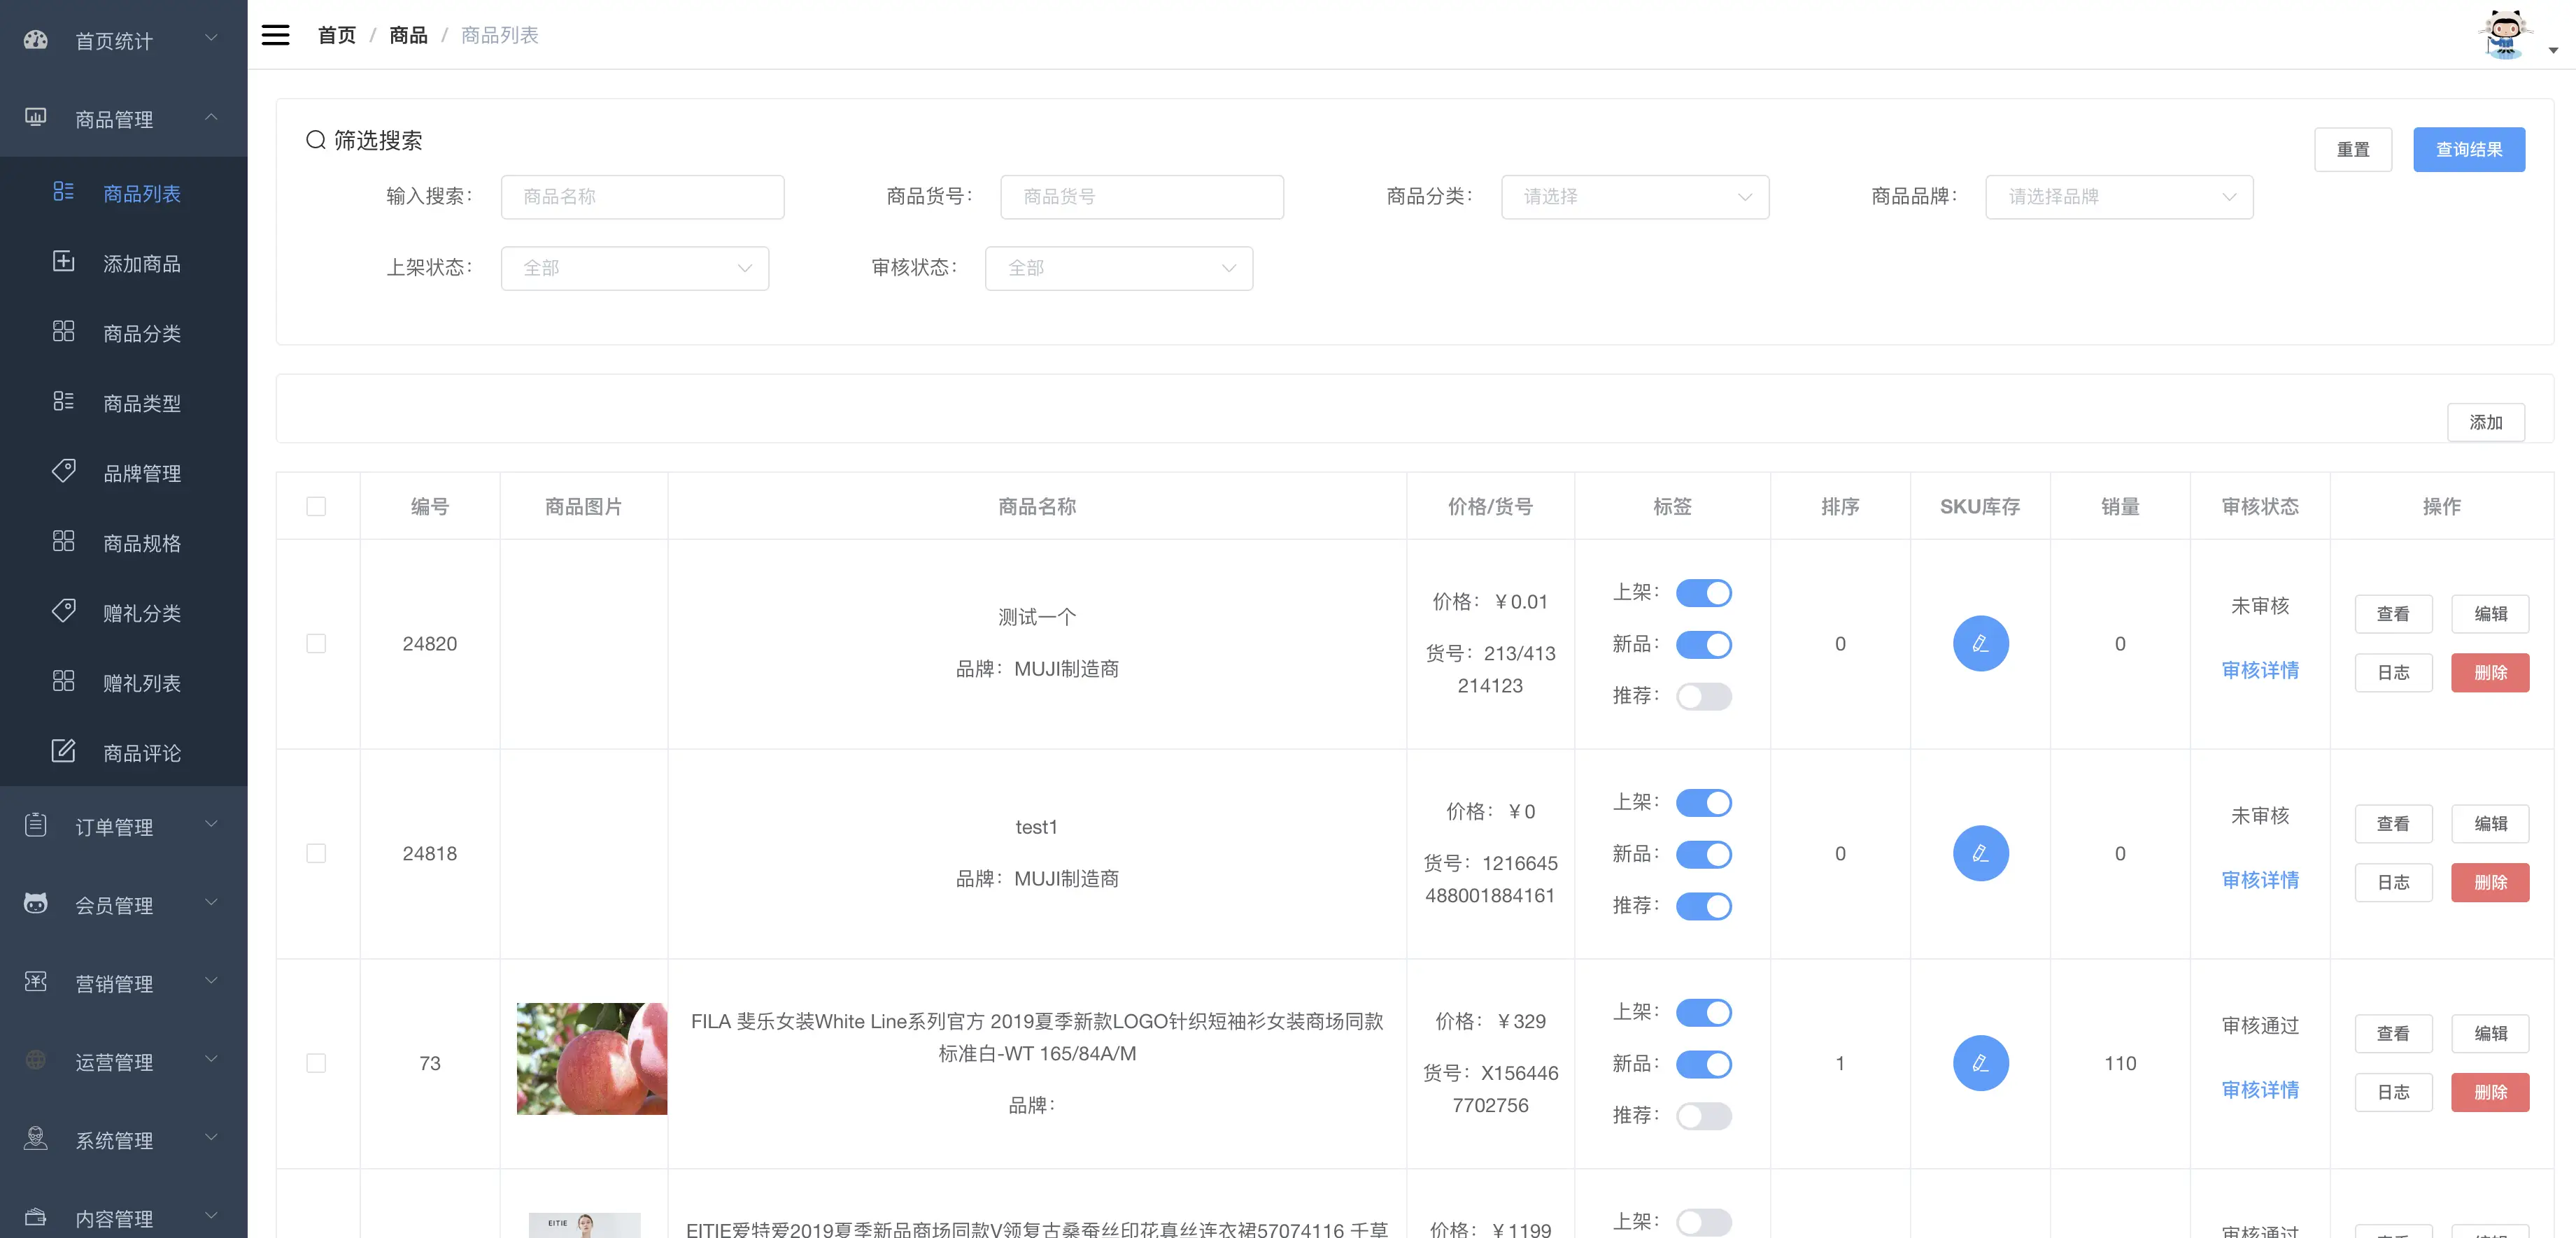Click the 添加 button above table
The width and height of the screenshot is (2576, 1238).
click(x=2485, y=422)
